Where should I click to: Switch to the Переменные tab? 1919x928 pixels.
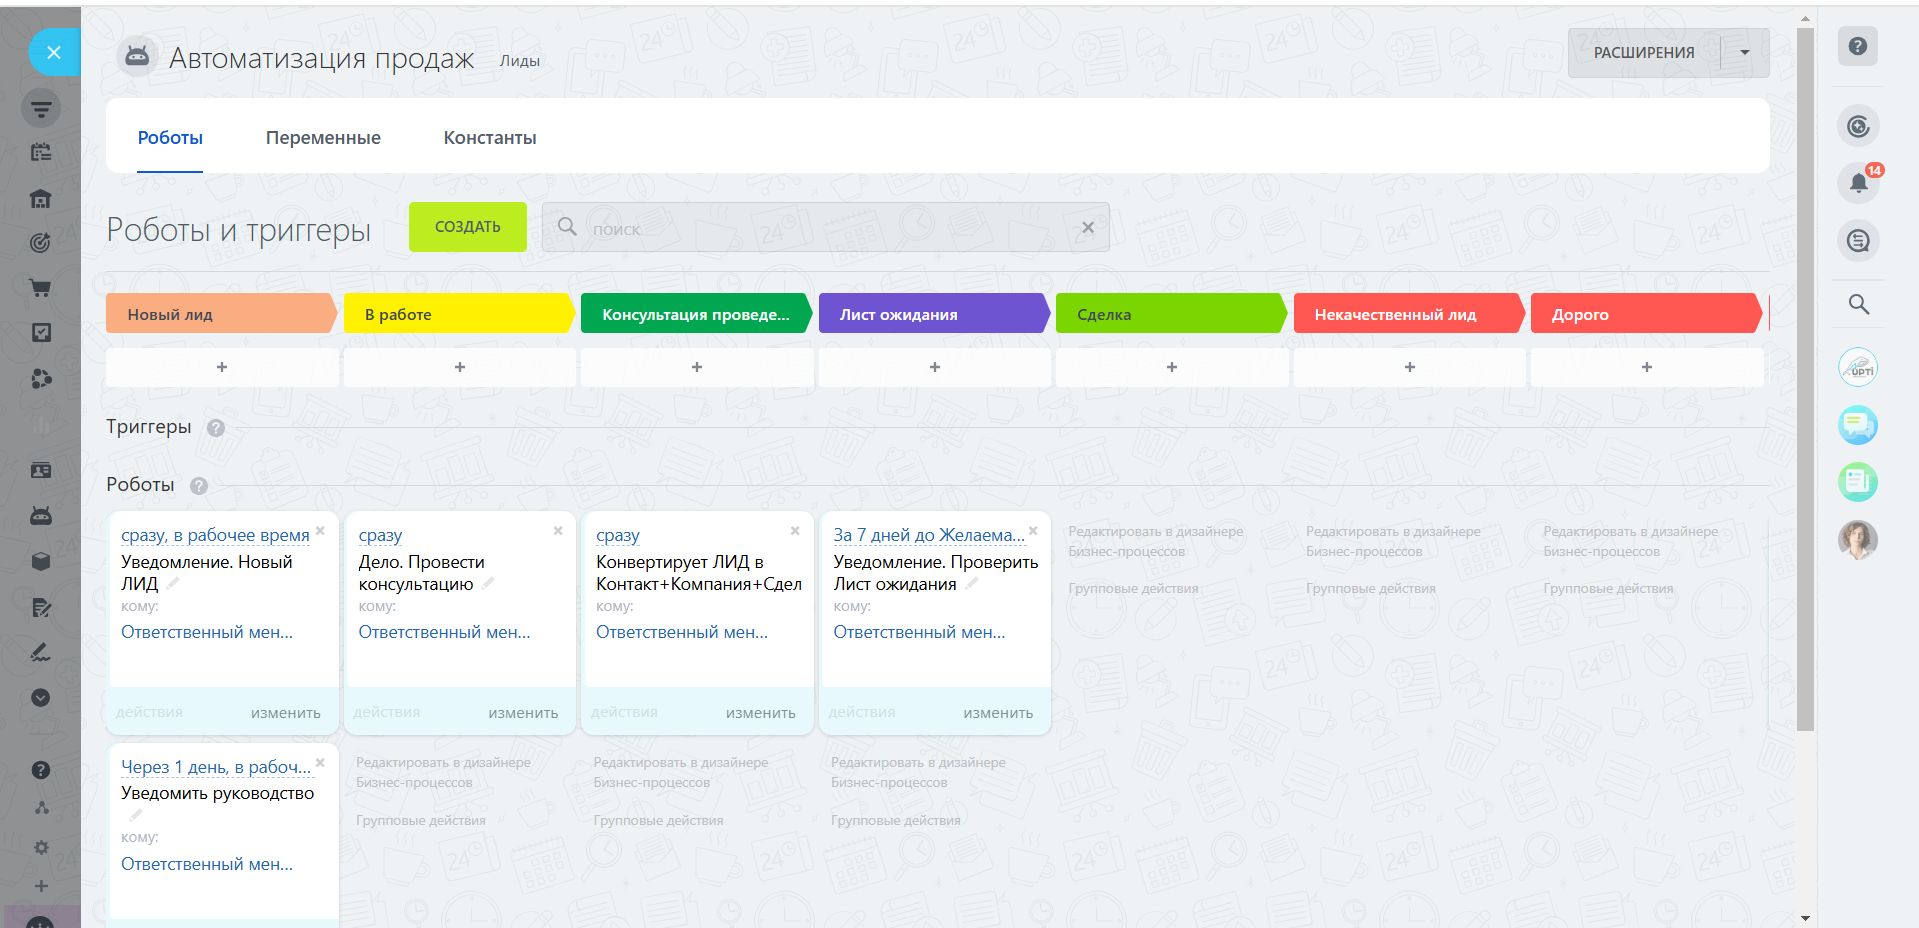pos(323,138)
